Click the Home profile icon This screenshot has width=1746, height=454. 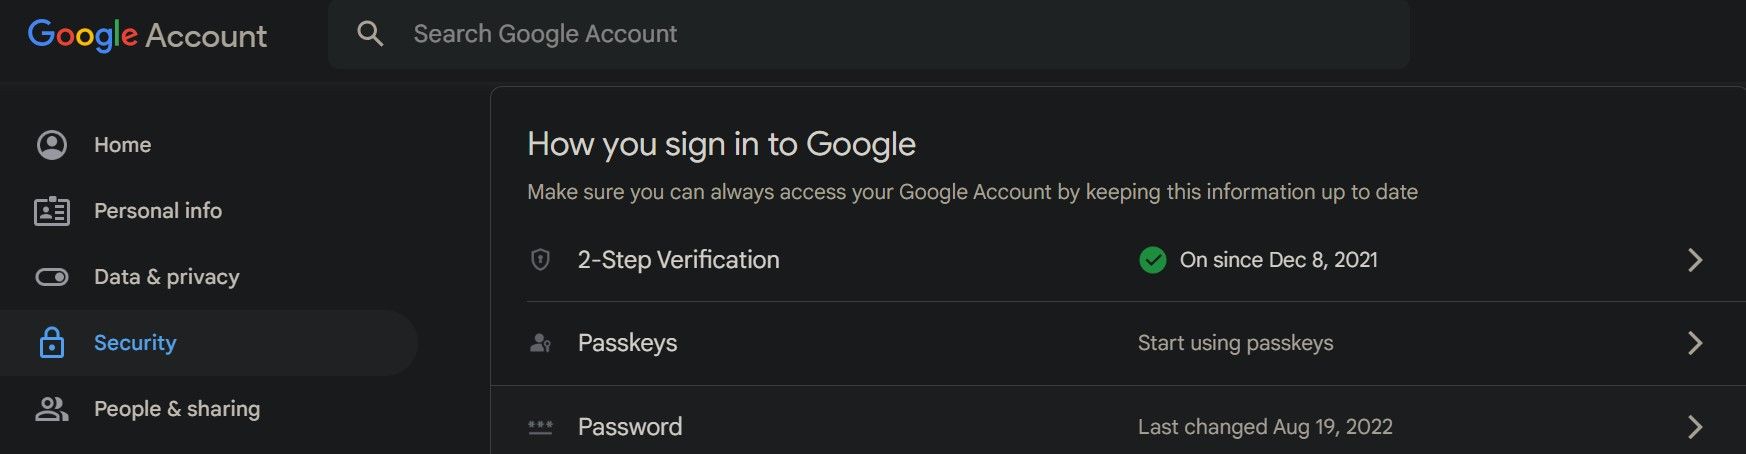[52, 145]
